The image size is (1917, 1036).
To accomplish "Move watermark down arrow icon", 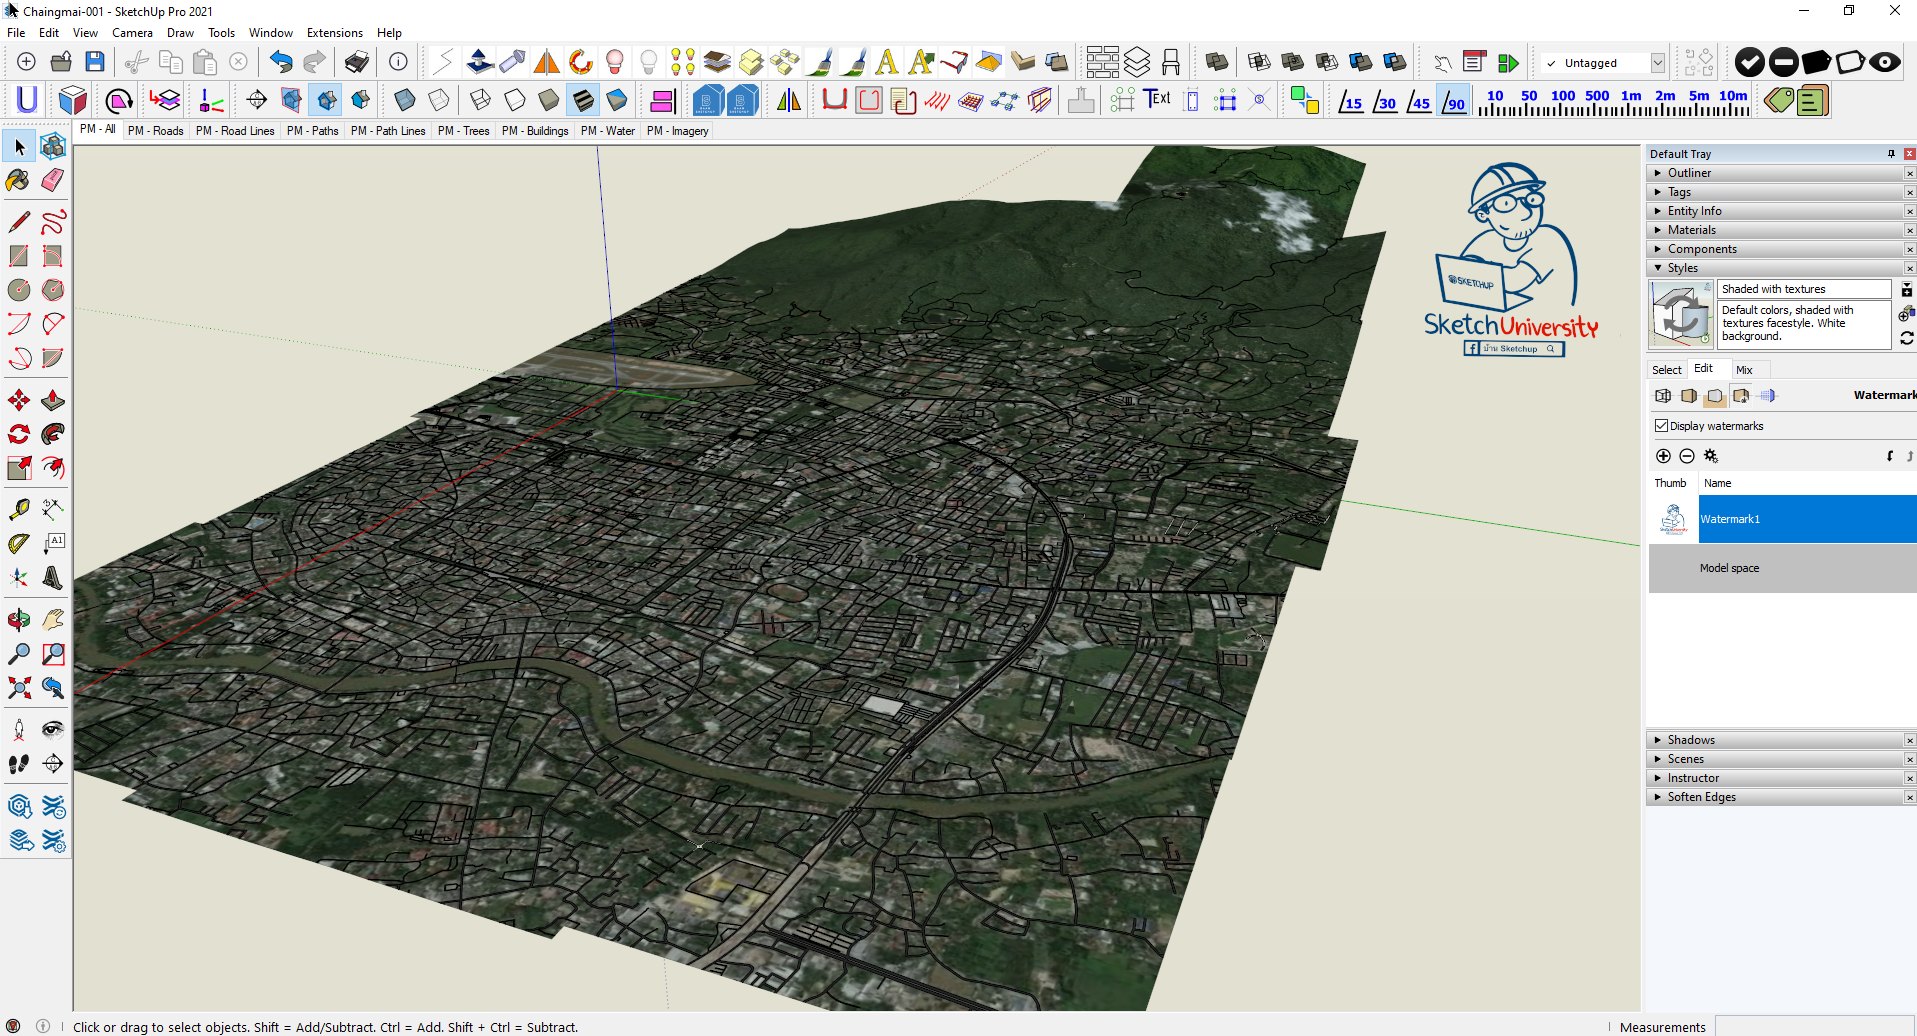I will (x=1890, y=456).
